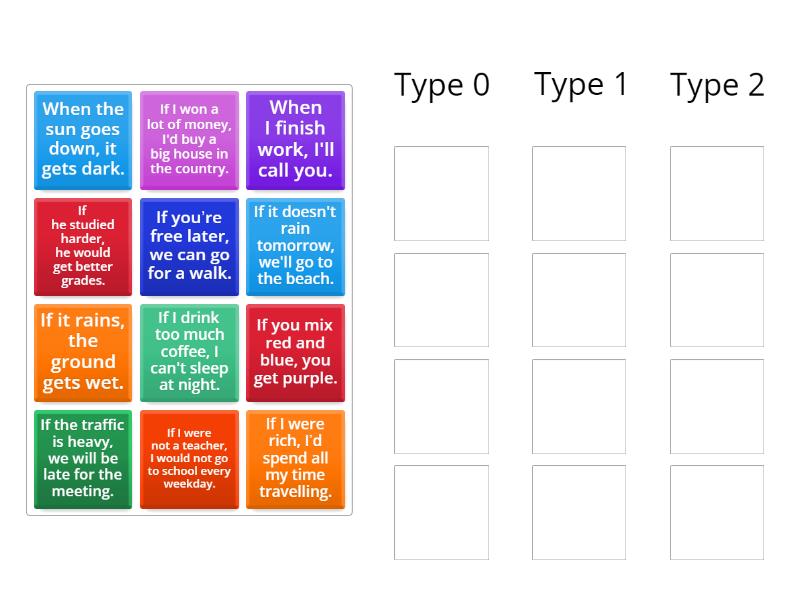Choose the orange 'If it rains' card
Image resolution: width=800 pixels, height=600 pixels.
(x=83, y=352)
